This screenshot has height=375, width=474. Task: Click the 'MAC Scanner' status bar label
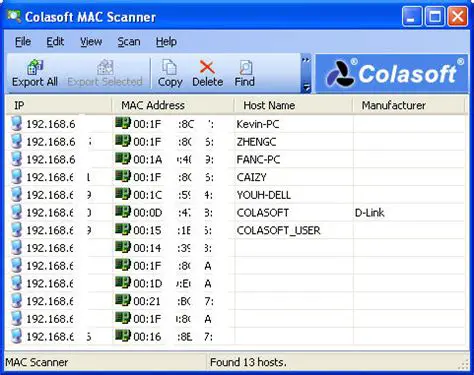37,362
